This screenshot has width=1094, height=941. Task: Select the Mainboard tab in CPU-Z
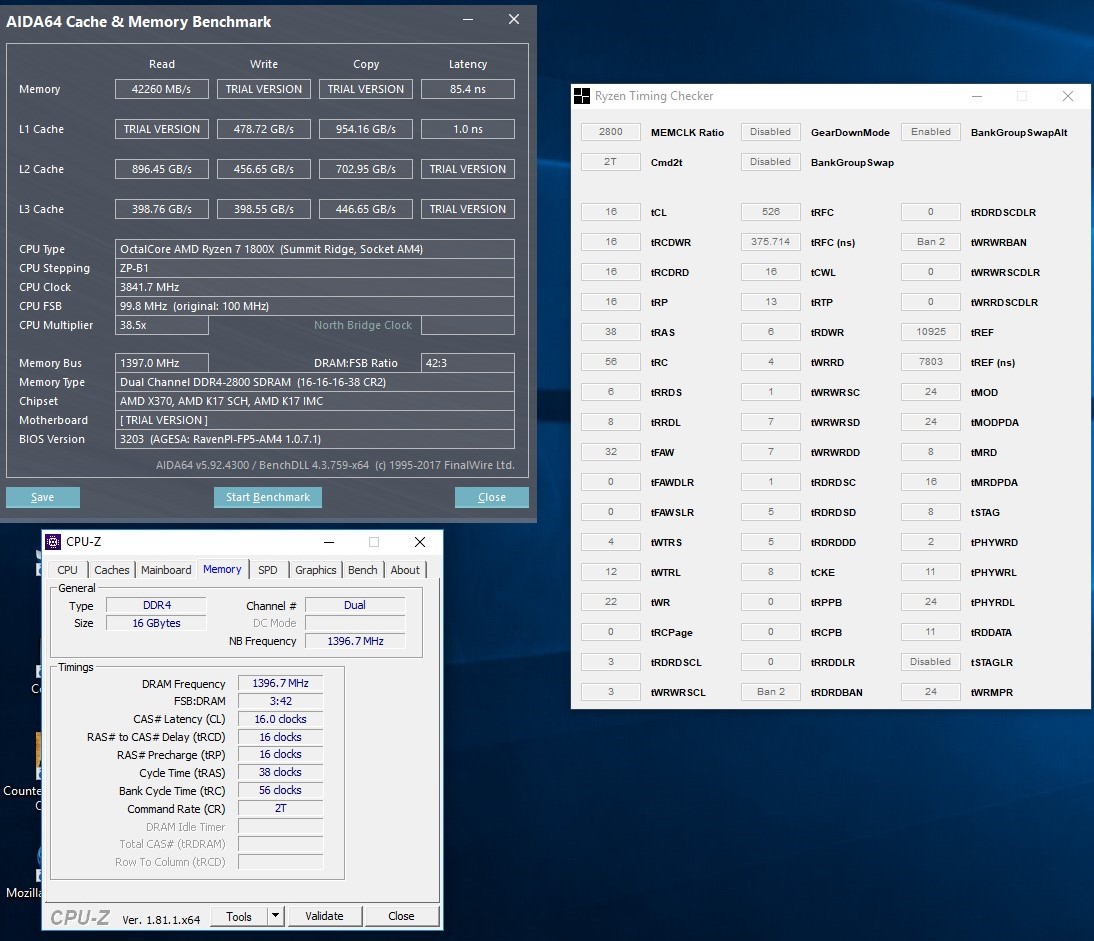(x=166, y=570)
